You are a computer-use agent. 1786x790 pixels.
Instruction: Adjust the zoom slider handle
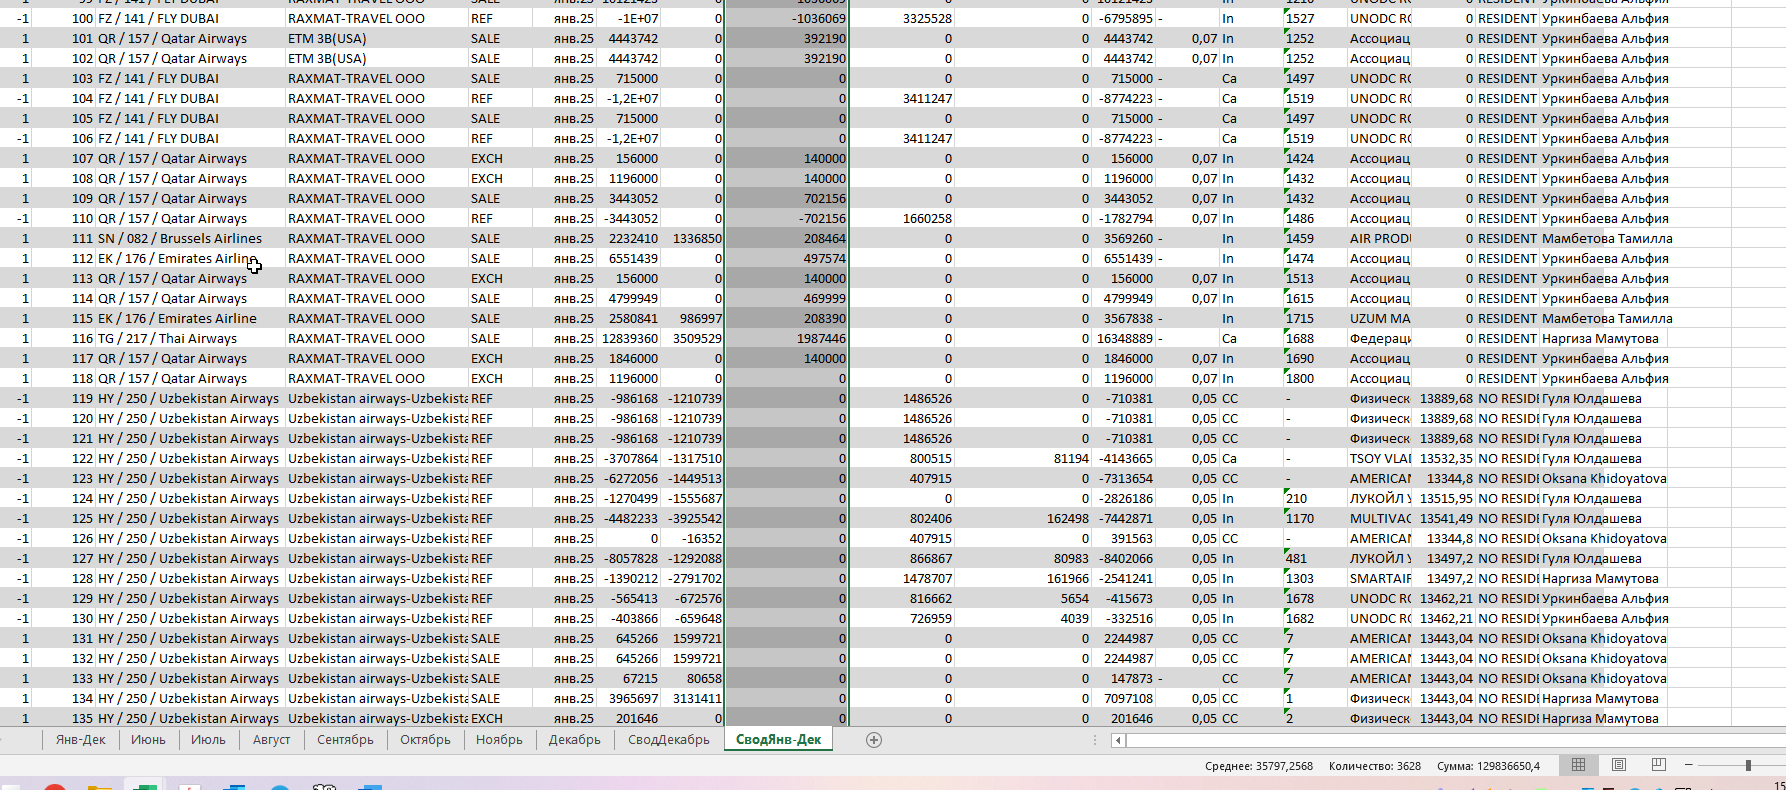(1748, 765)
